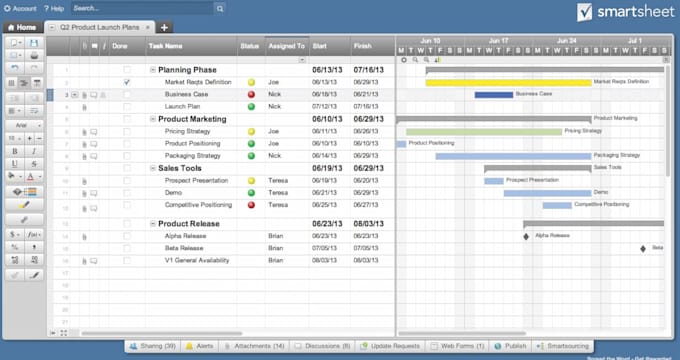Image resolution: width=680 pixels, height=360 pixels.
Task: Open the Account link
Action: pos(20,8)
